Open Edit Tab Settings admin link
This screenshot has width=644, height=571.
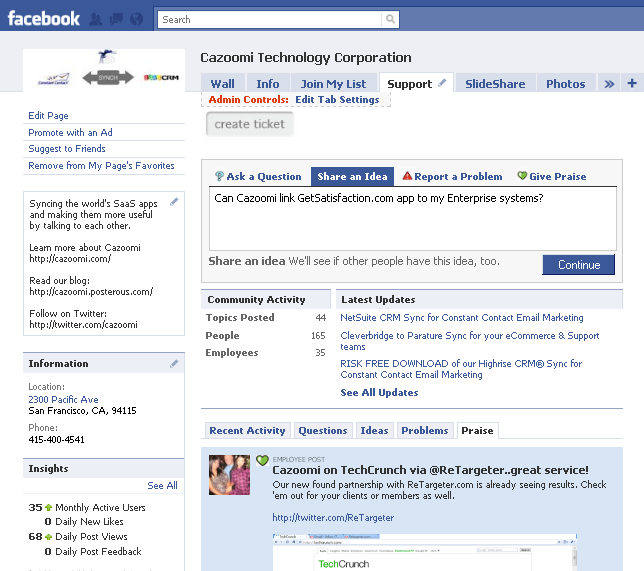[337, 99]
